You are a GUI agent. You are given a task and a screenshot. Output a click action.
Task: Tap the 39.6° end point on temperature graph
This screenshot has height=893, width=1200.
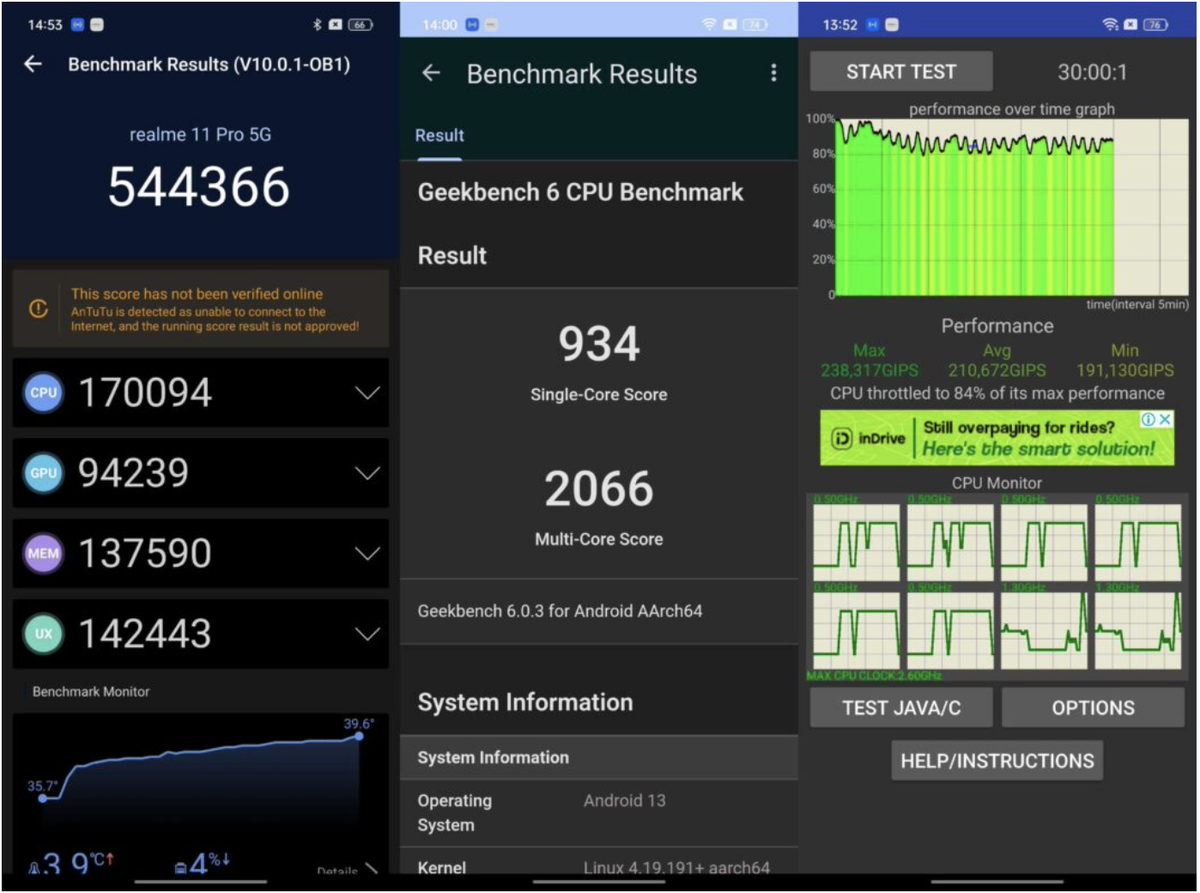(359, 736)
